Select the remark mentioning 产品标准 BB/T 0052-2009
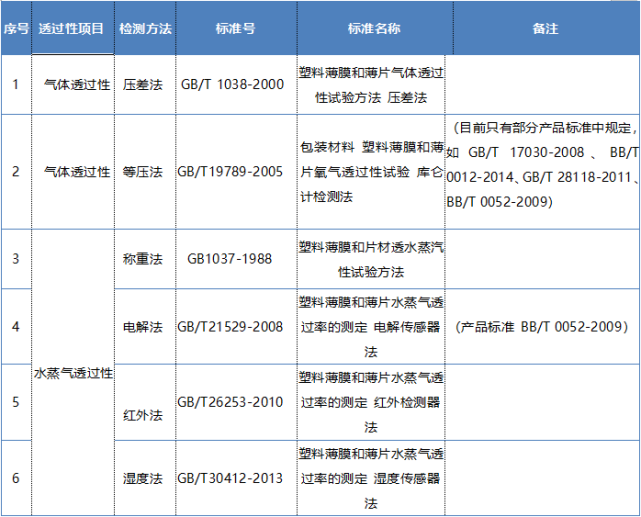641x517 pixels. pos(542,327)
